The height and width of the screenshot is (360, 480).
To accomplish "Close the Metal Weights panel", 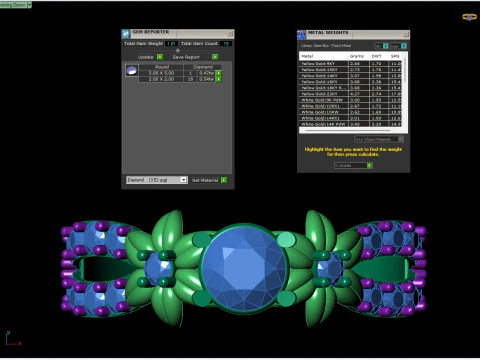I will 406,35.
